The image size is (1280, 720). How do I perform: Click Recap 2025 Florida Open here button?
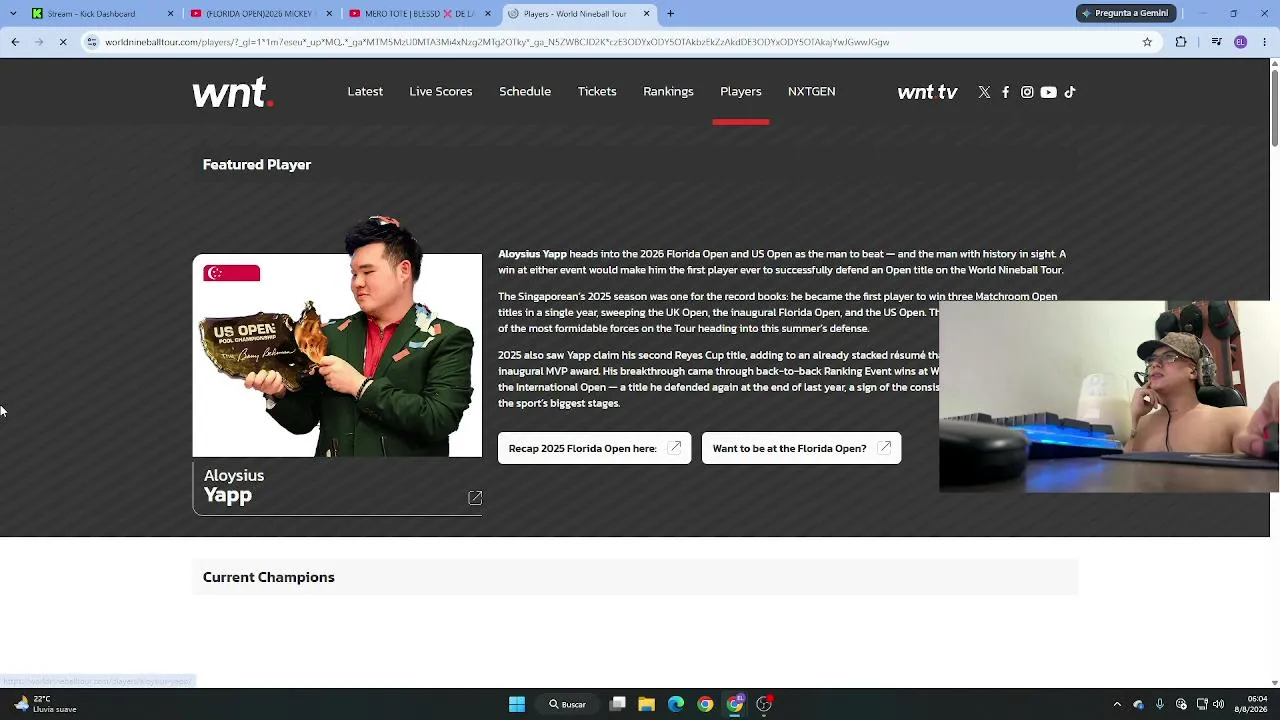pyautogui.click(x=594, y=448)
